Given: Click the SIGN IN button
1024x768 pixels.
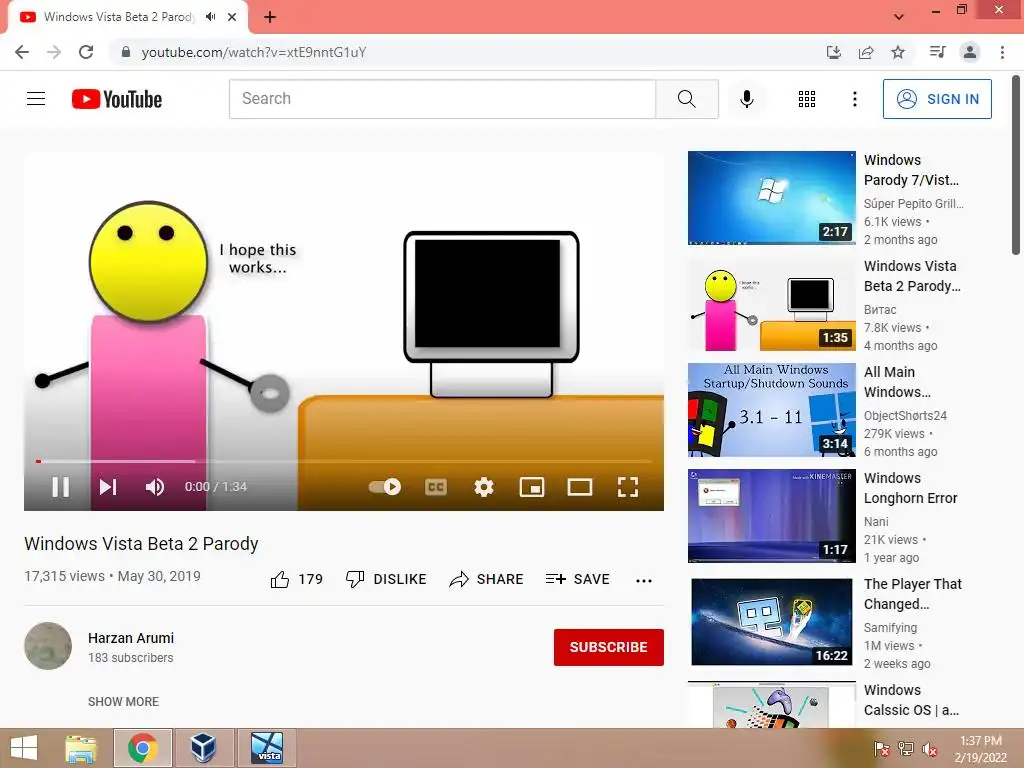Looking at the screenshot, I should tap(937, 99).
